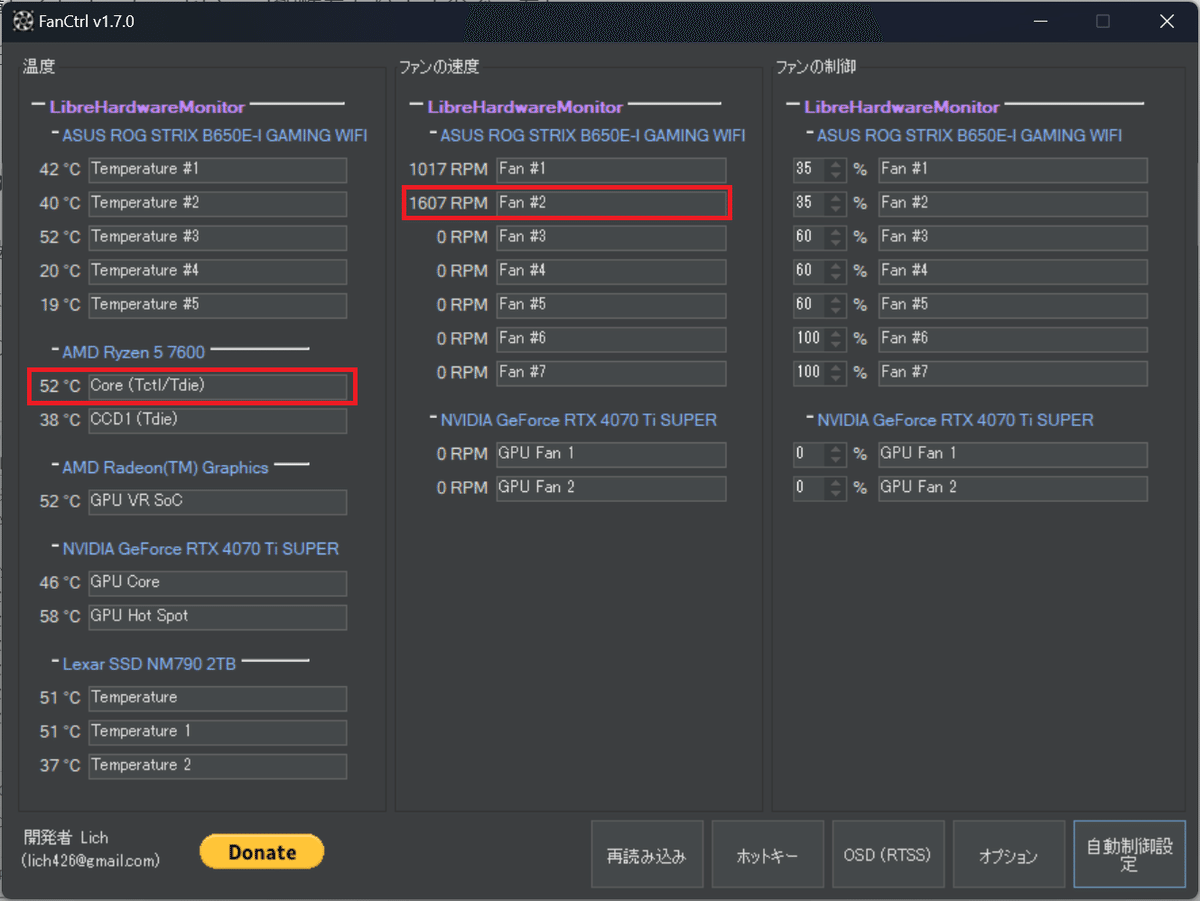1200x901 pixels.
Task: Click Fan #2 control percent spinner
Action: point(820,204)
